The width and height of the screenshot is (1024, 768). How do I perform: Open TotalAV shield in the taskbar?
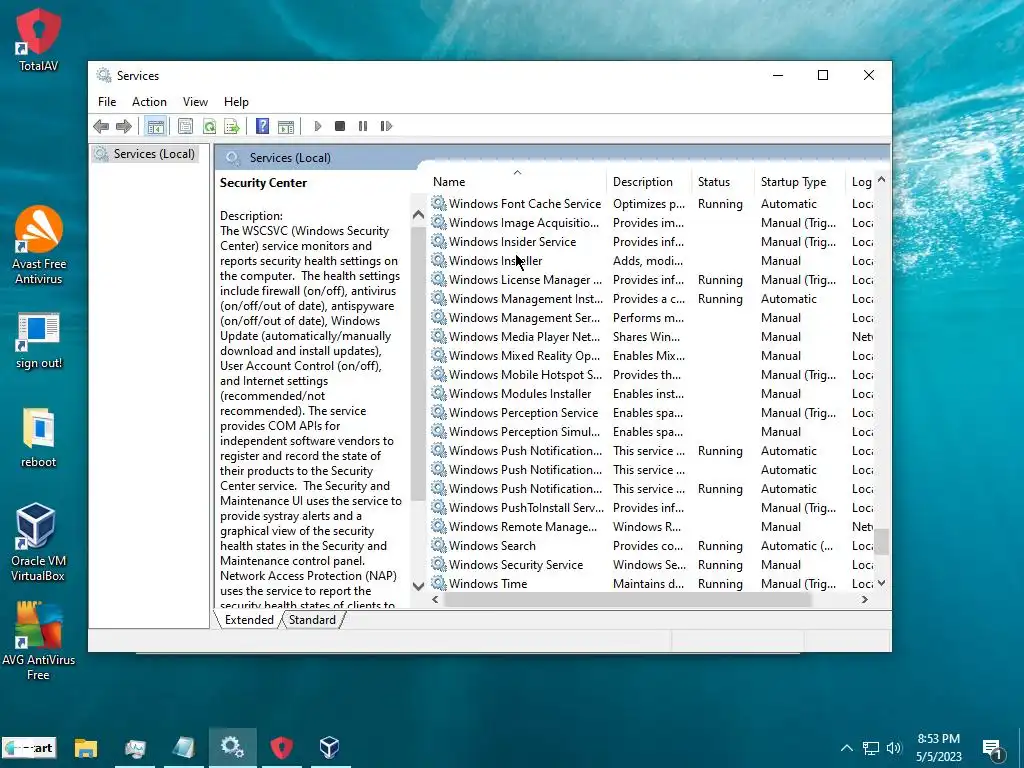tap(281, 748)
